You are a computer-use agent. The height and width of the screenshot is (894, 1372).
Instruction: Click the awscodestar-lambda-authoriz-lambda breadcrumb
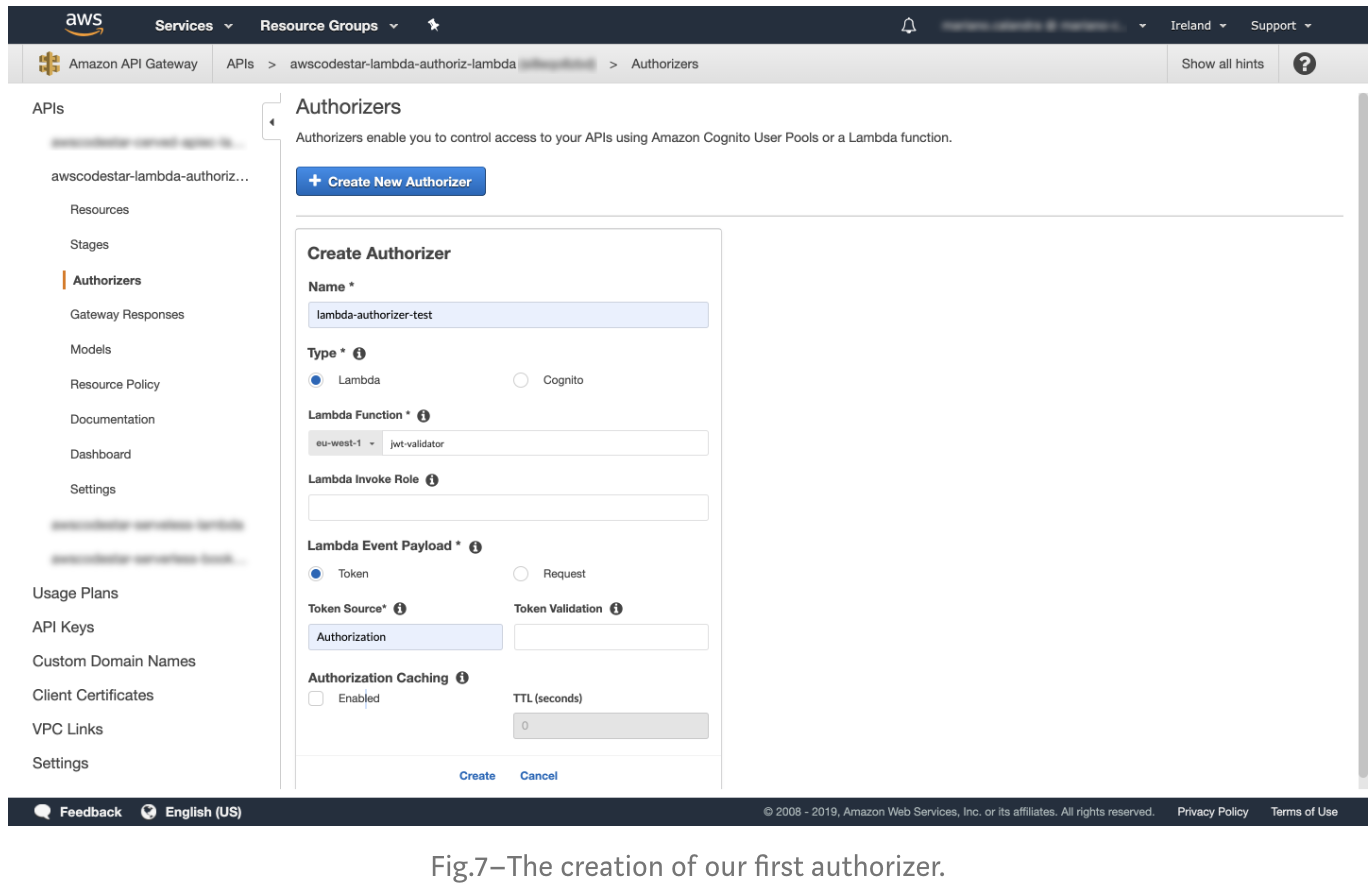pos(403,64)
